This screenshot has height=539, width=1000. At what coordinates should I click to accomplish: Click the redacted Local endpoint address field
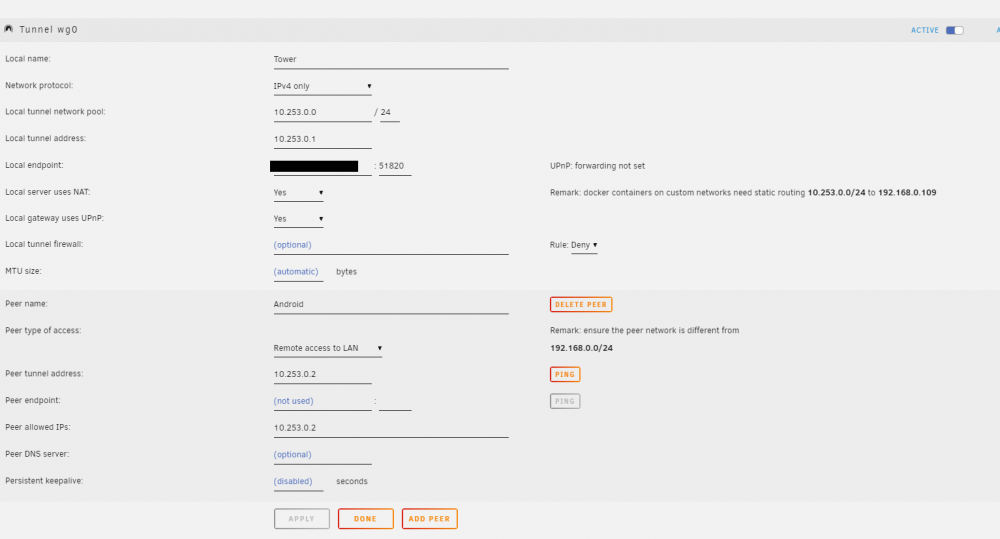point(321,166)
